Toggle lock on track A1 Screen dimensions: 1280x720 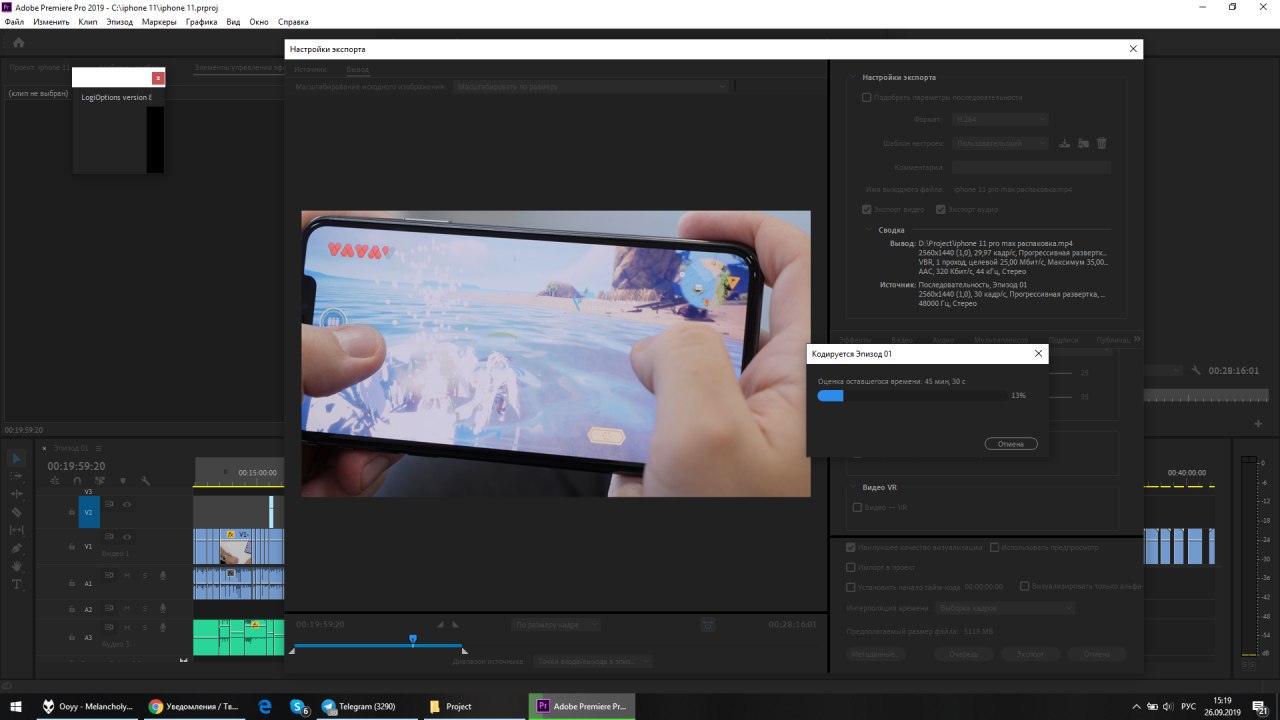71,583
